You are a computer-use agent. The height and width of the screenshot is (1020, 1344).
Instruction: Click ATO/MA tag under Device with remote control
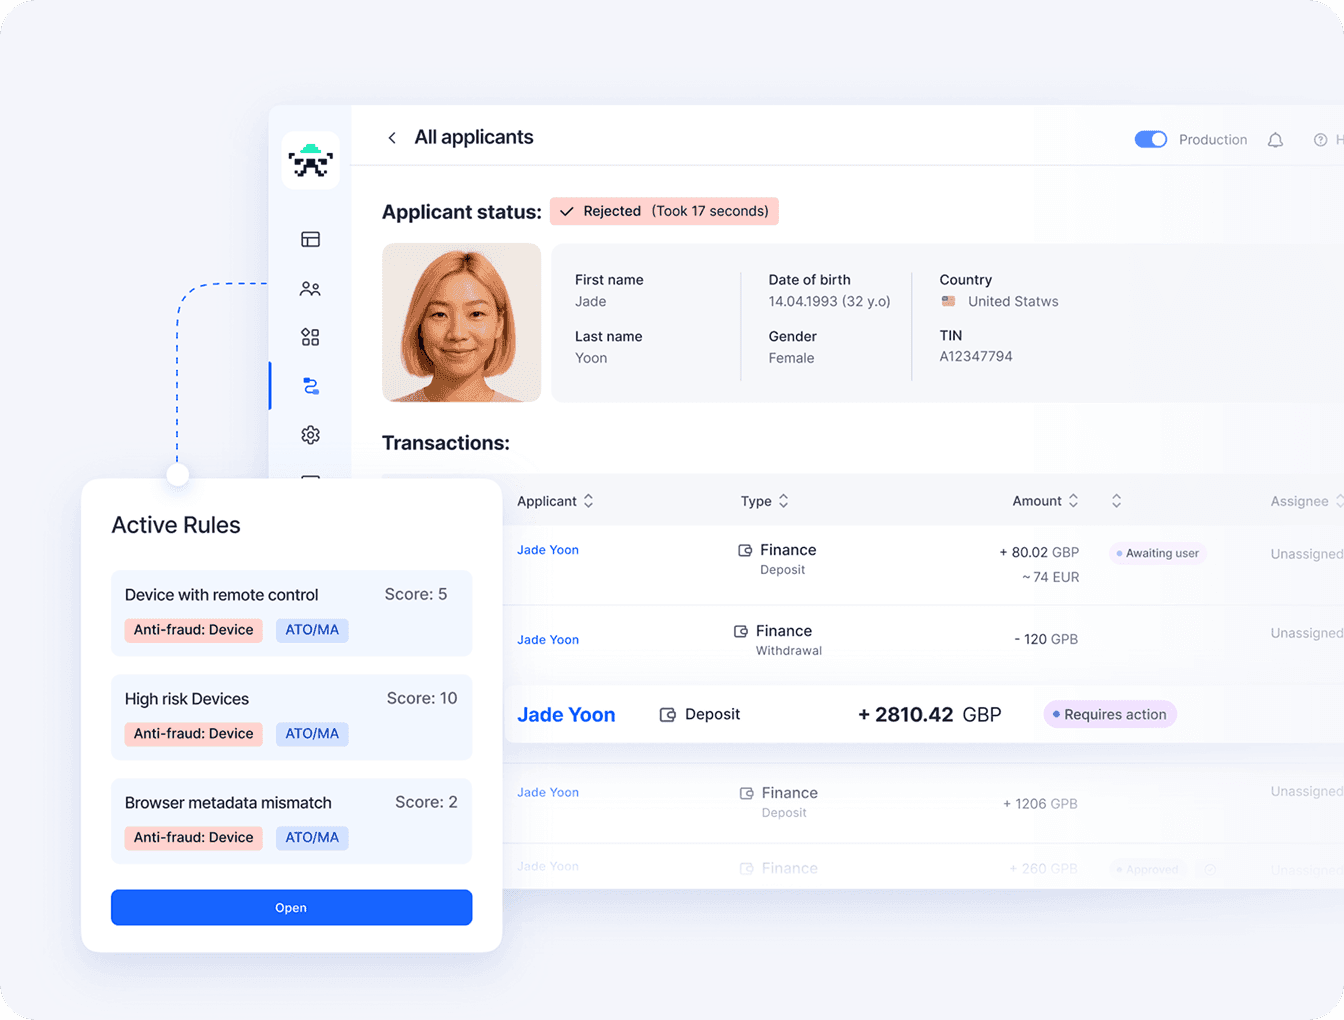point(312,630)
